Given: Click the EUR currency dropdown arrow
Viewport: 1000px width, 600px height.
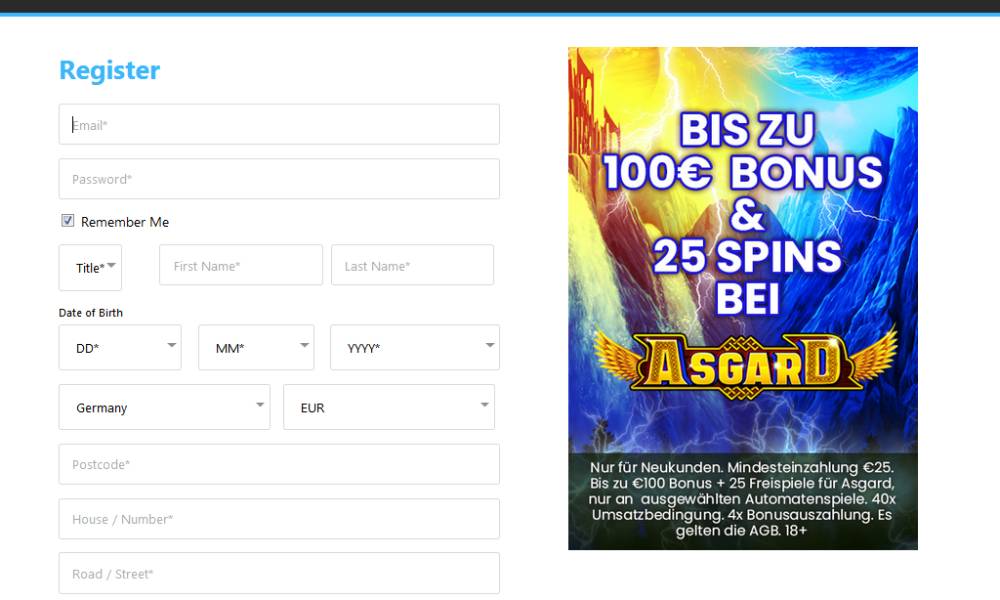Looking at the screenshot, I should [485, 406].
